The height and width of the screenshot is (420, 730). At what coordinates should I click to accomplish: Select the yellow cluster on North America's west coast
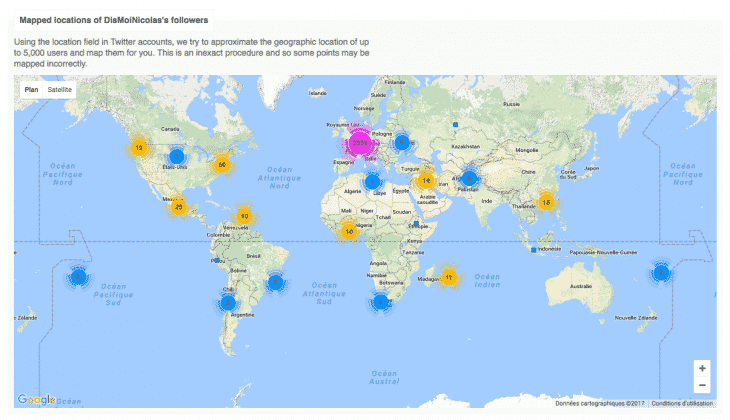coord(138,148)
